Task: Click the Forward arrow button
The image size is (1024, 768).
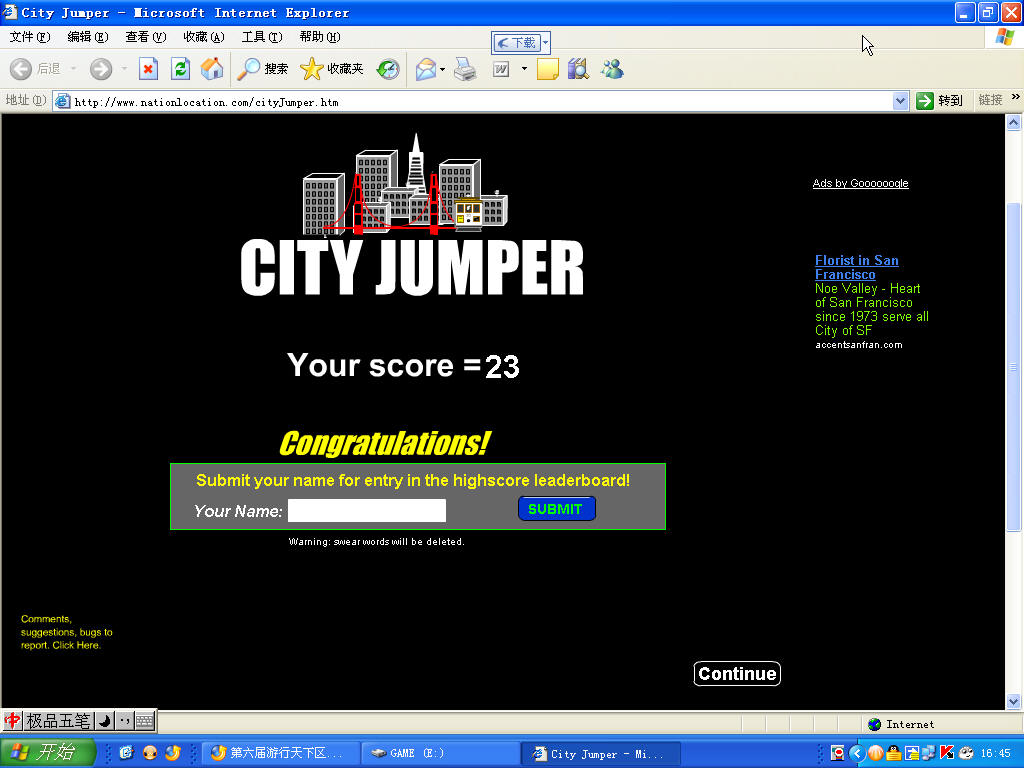Action: point(101,69)
